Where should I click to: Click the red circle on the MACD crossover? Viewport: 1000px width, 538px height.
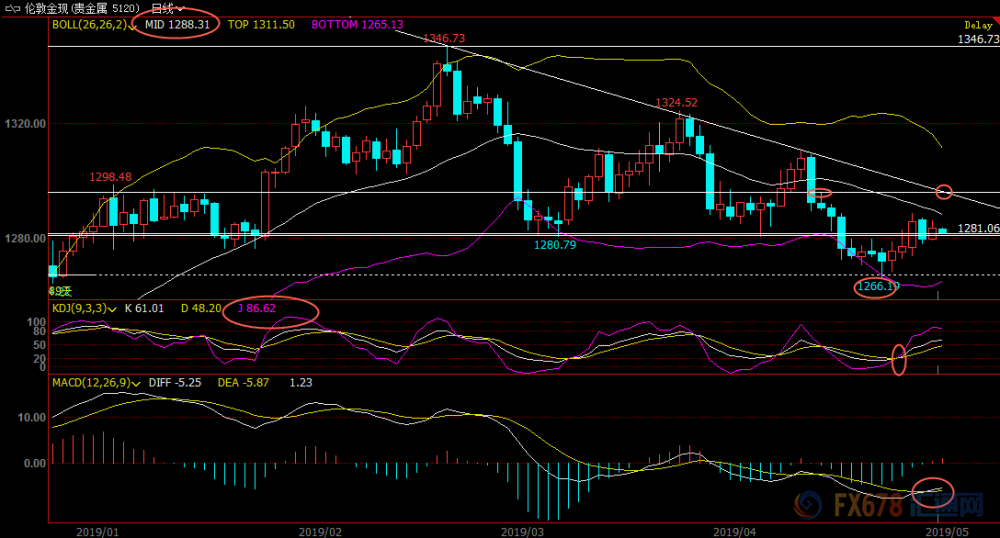click(932, 491)
